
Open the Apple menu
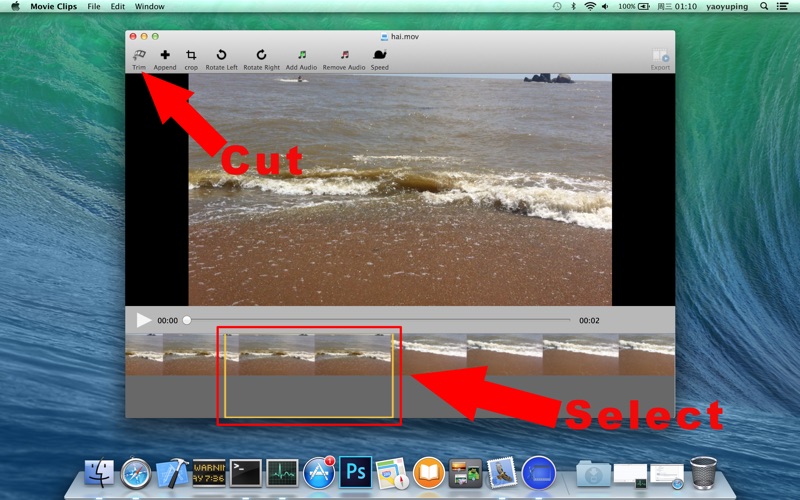coord(15,6)
